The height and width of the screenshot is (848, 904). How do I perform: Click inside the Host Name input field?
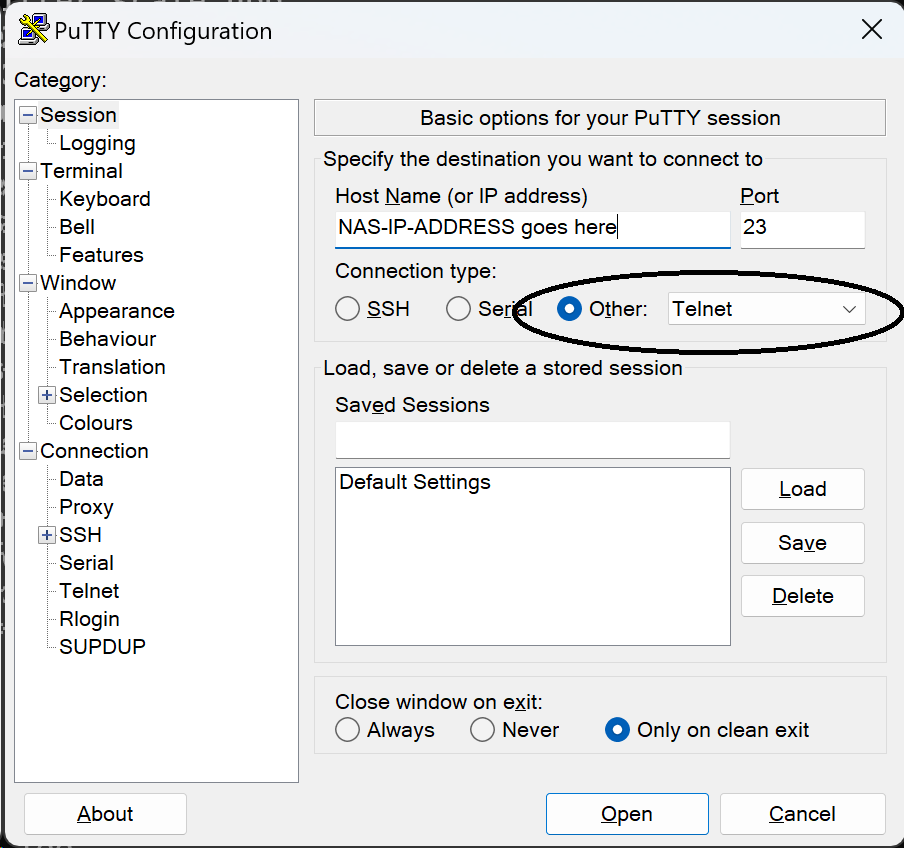click(530, 229)
